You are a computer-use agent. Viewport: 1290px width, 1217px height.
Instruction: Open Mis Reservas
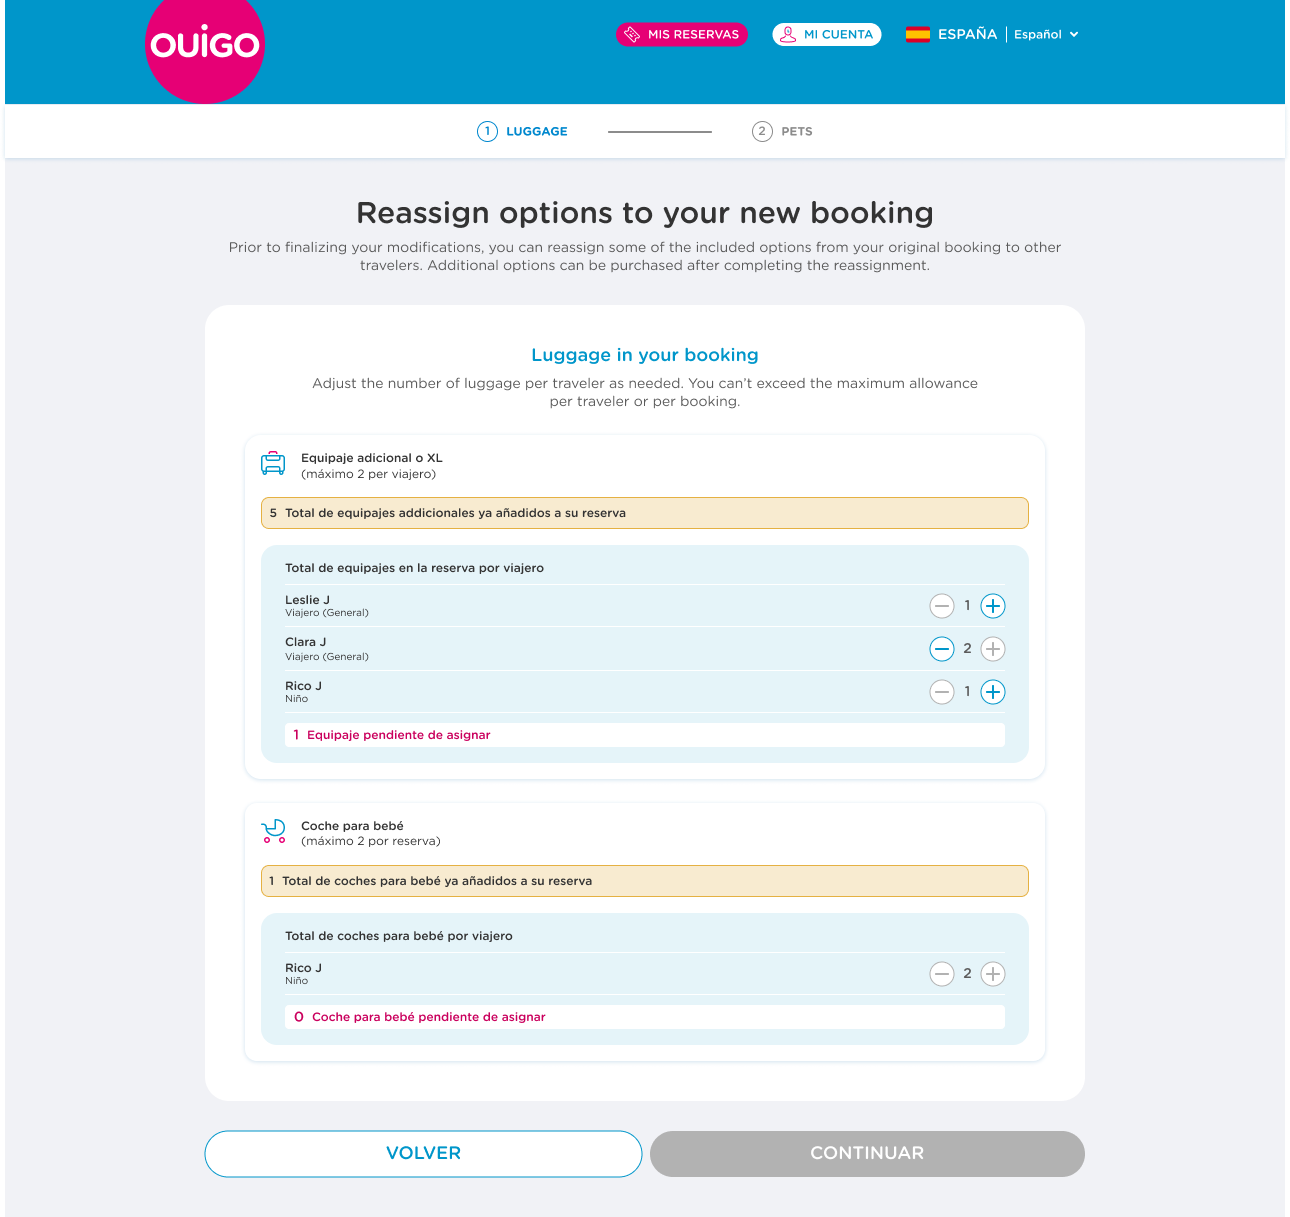(x=682, y=34)
